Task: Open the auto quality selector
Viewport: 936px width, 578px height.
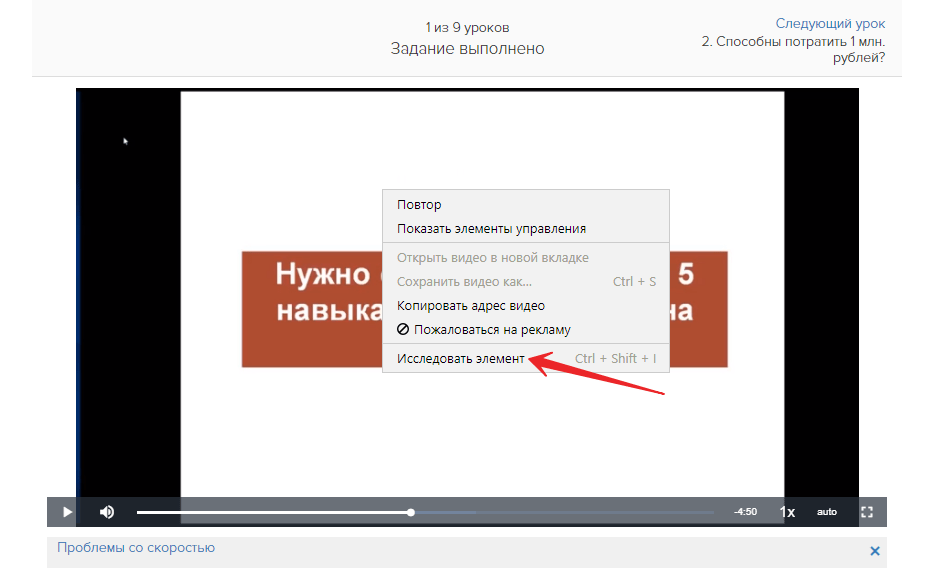Action: coord(827,512)
